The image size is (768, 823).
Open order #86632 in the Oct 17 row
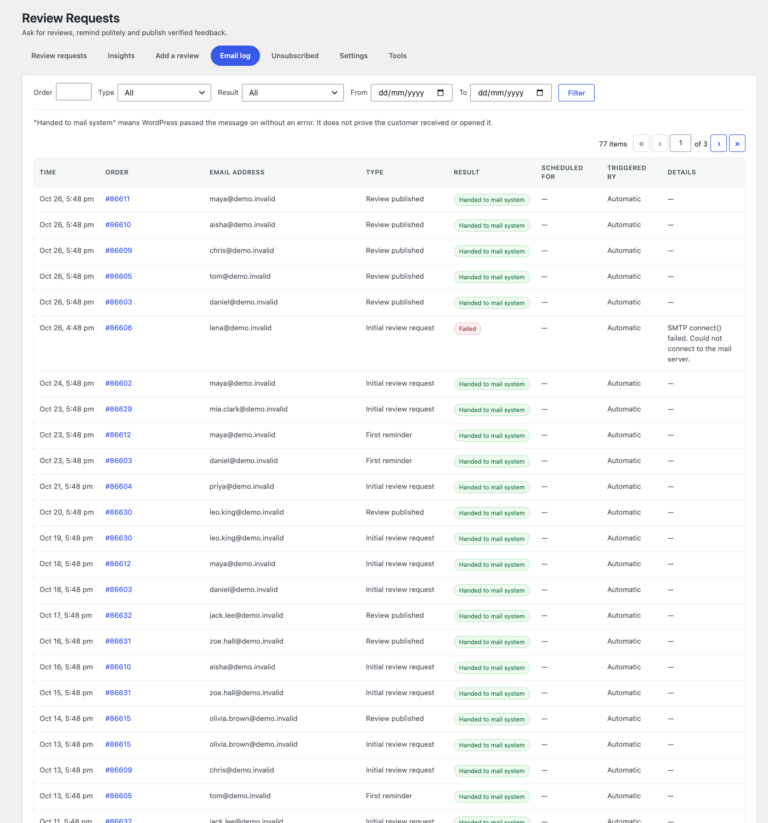[119, 616]
